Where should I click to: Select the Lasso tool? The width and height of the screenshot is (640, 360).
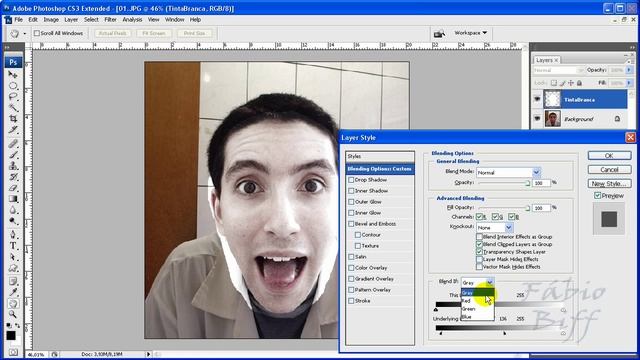[13, 97]
